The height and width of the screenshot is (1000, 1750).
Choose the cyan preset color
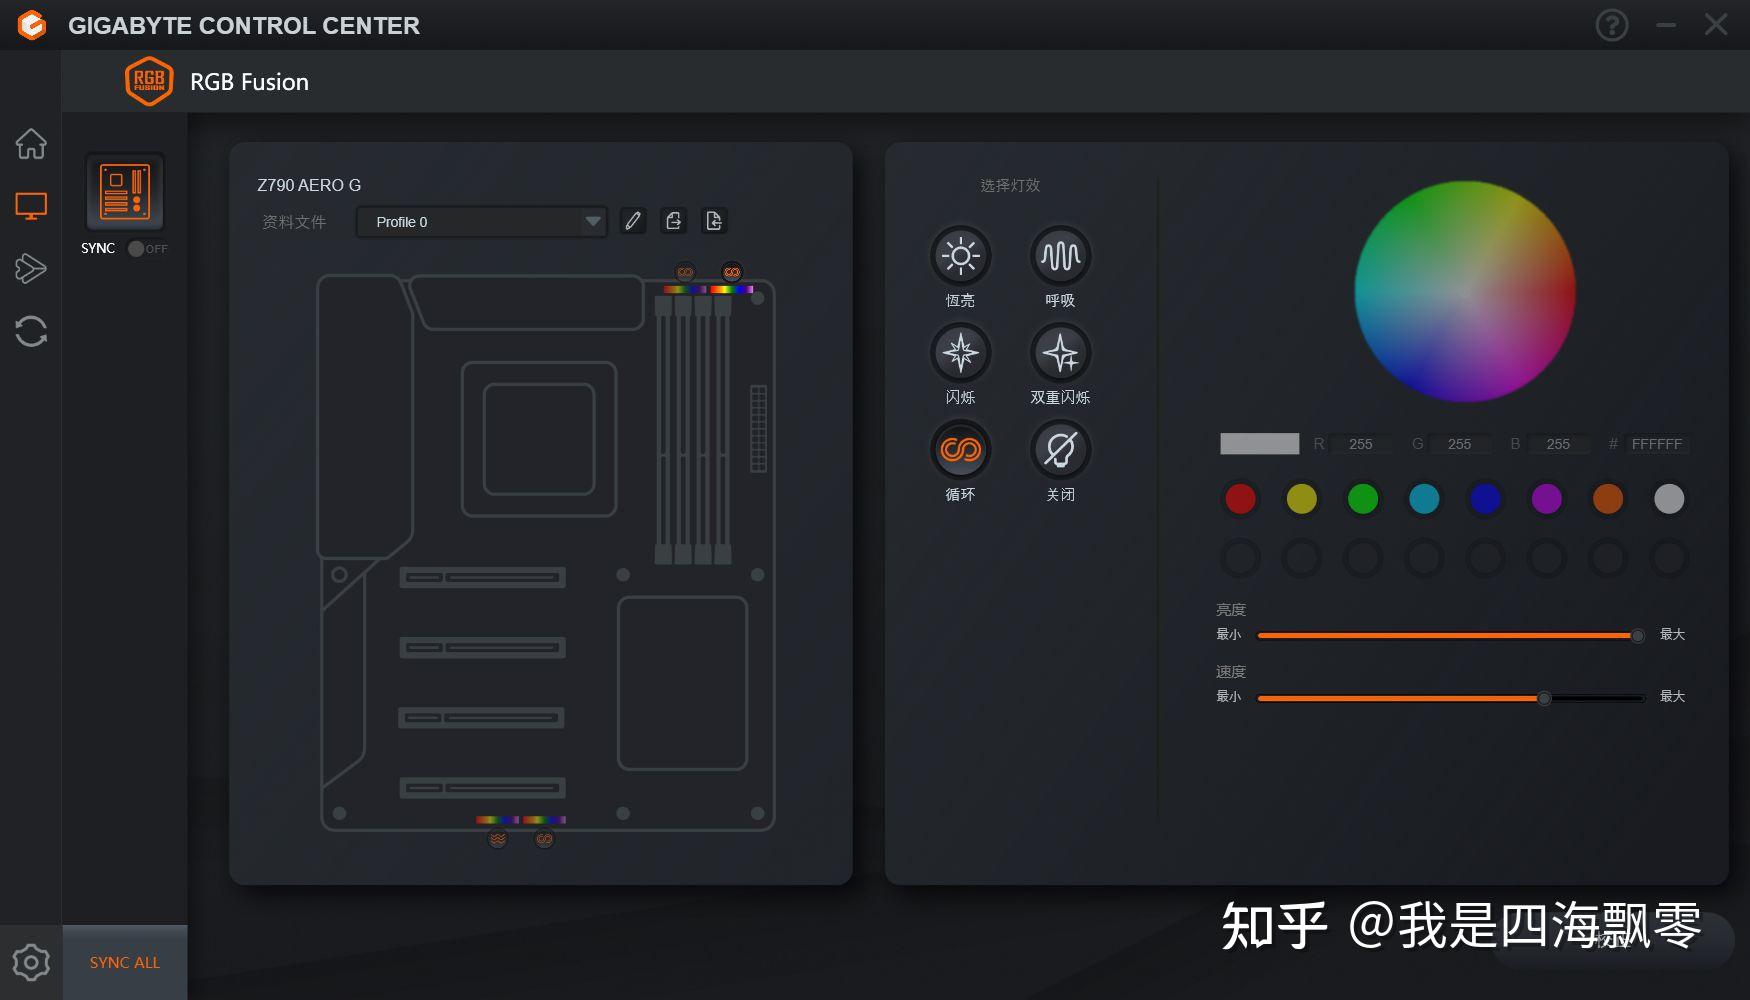pyautogui.click(x=1424, y=499)
